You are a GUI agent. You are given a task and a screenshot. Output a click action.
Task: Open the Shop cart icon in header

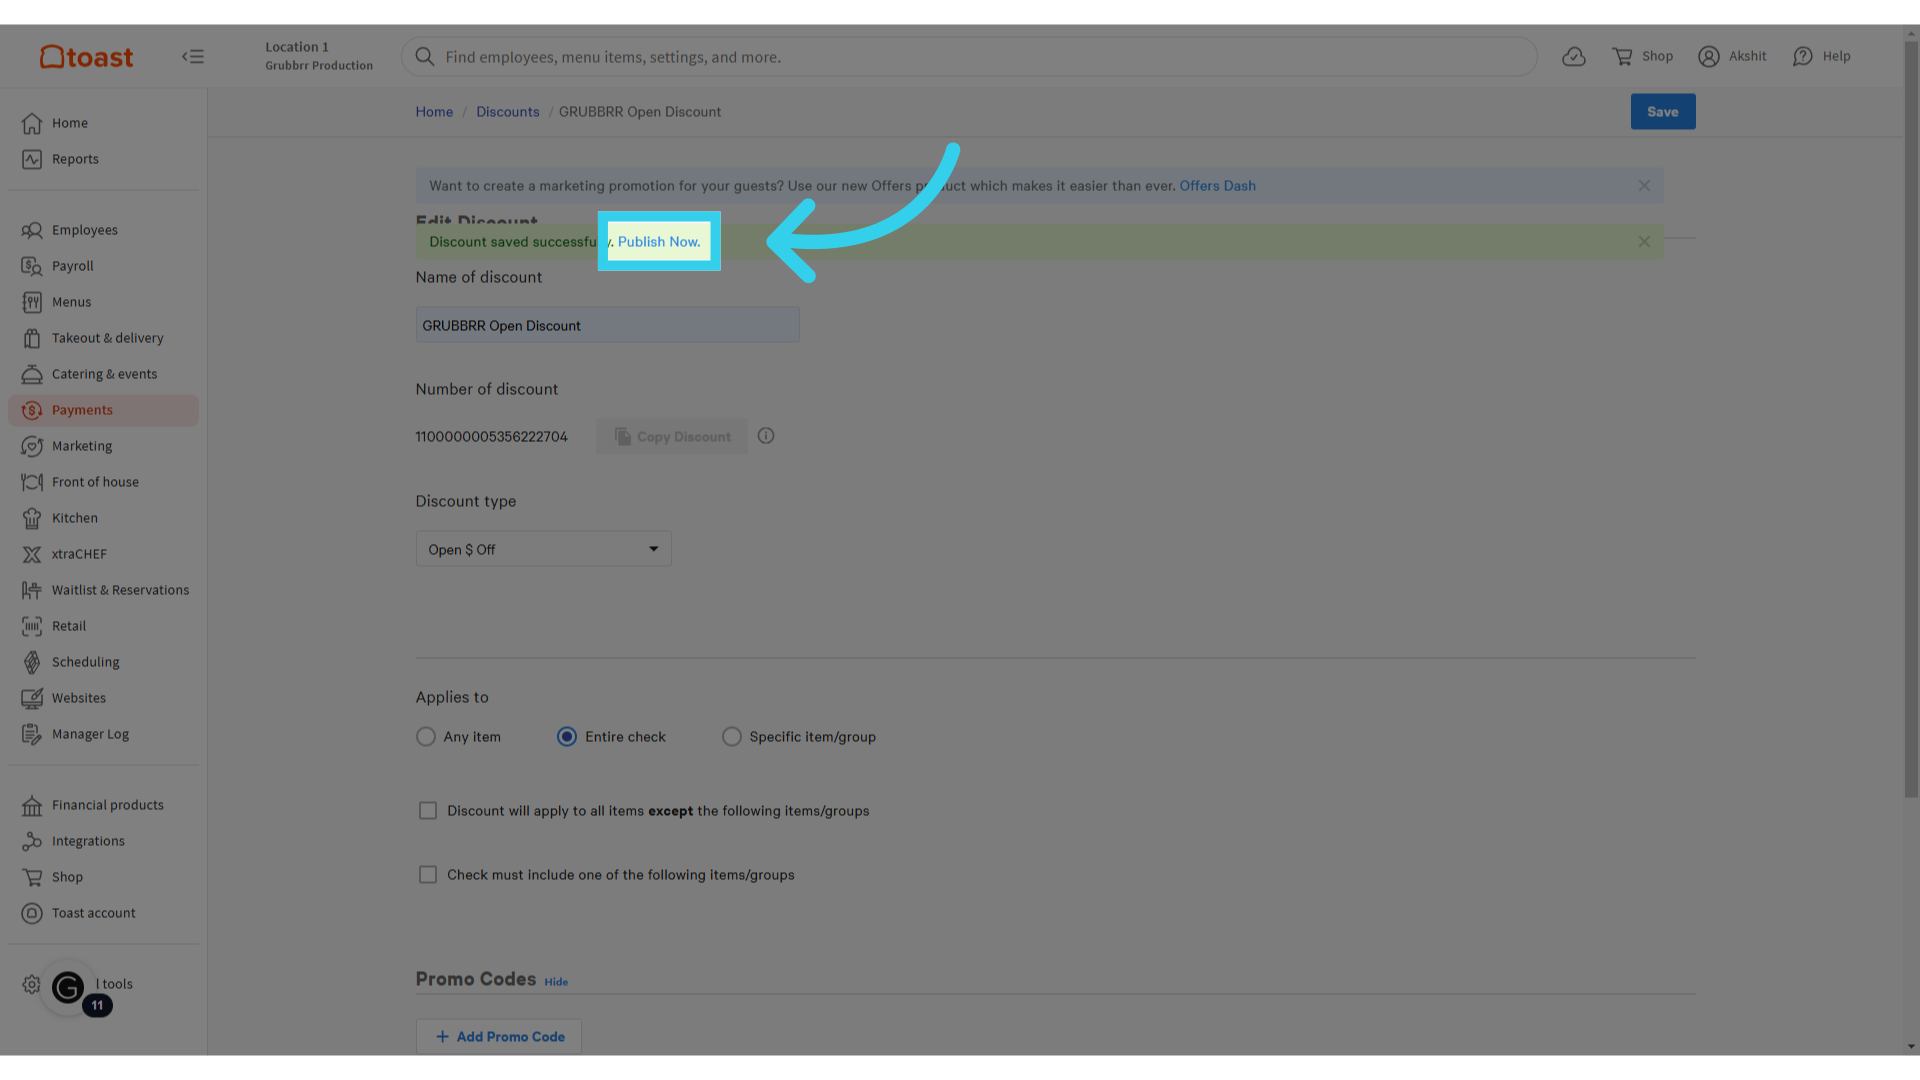1622,57
